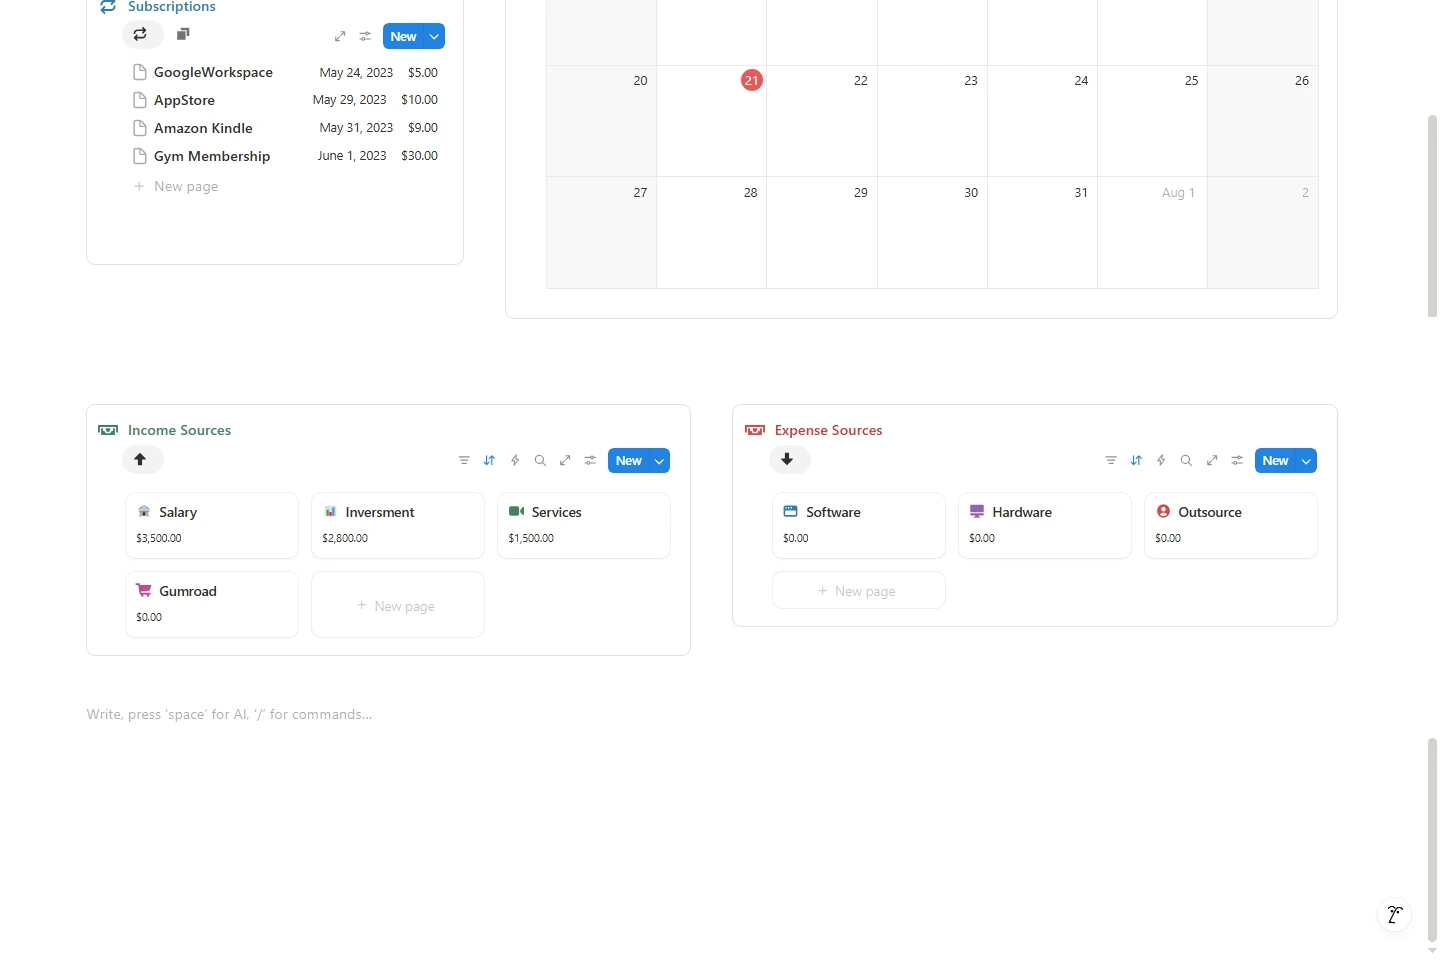
Task: Open the GoogleWorkspace subscription entry
Action: [x=212, y=72]
